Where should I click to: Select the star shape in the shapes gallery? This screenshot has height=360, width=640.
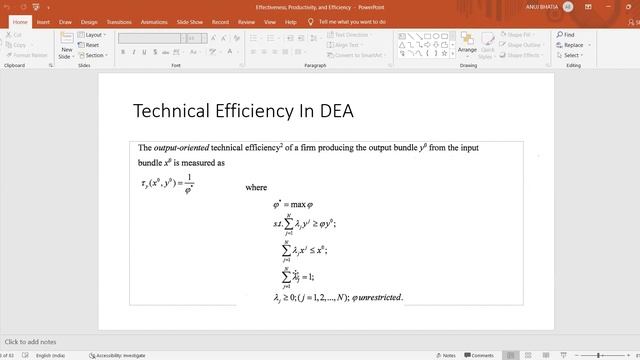(x=444, y=53)
